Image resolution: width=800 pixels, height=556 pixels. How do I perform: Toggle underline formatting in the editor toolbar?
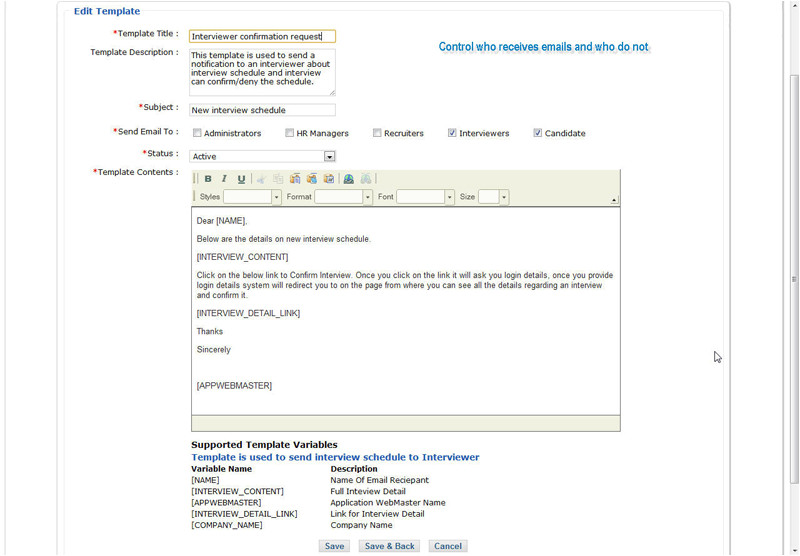[241, 179]
